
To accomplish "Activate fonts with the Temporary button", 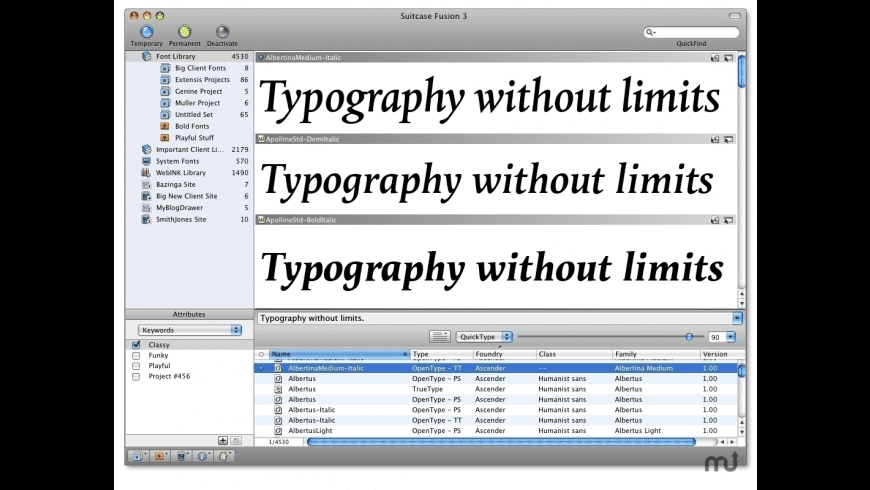I will [x=146, y=32].
